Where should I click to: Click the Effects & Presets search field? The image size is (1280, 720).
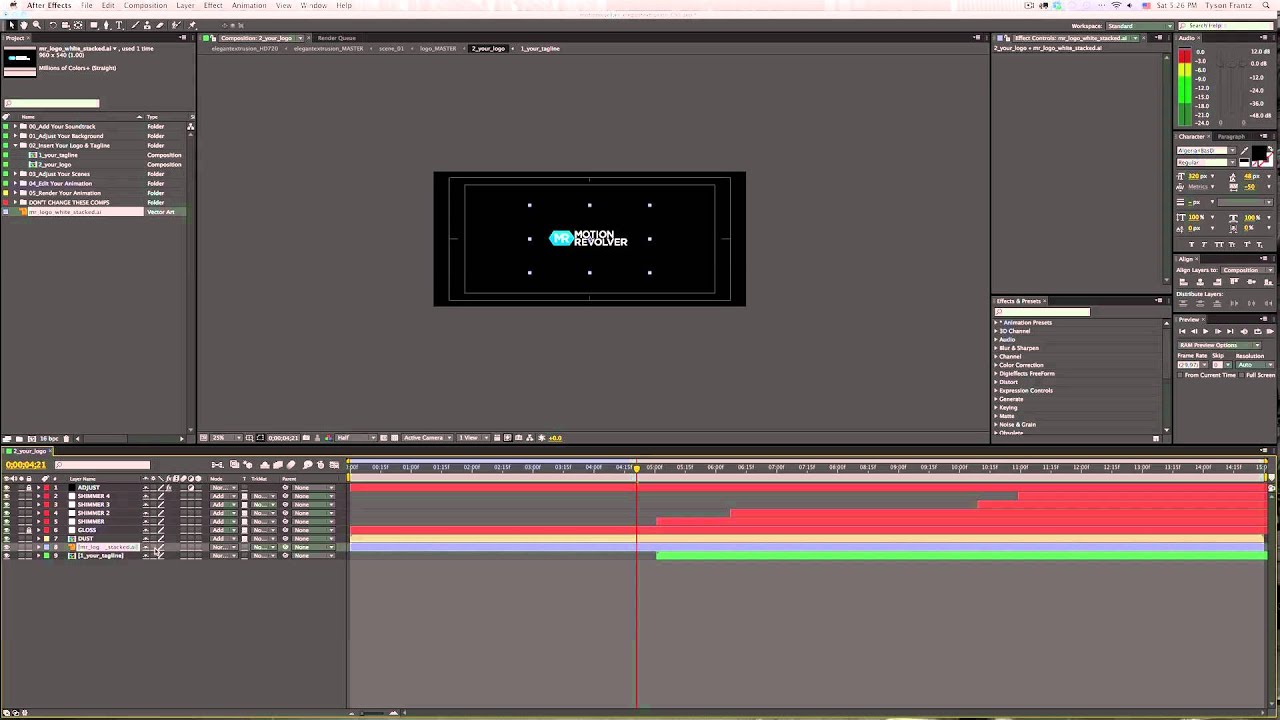[x=1042, y=312]
